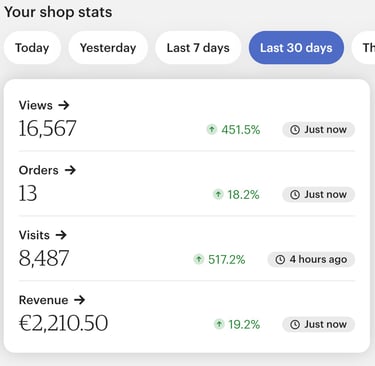Click the arrow icon next to Orders
Screen dimensions: 375x366
point(70,170)
